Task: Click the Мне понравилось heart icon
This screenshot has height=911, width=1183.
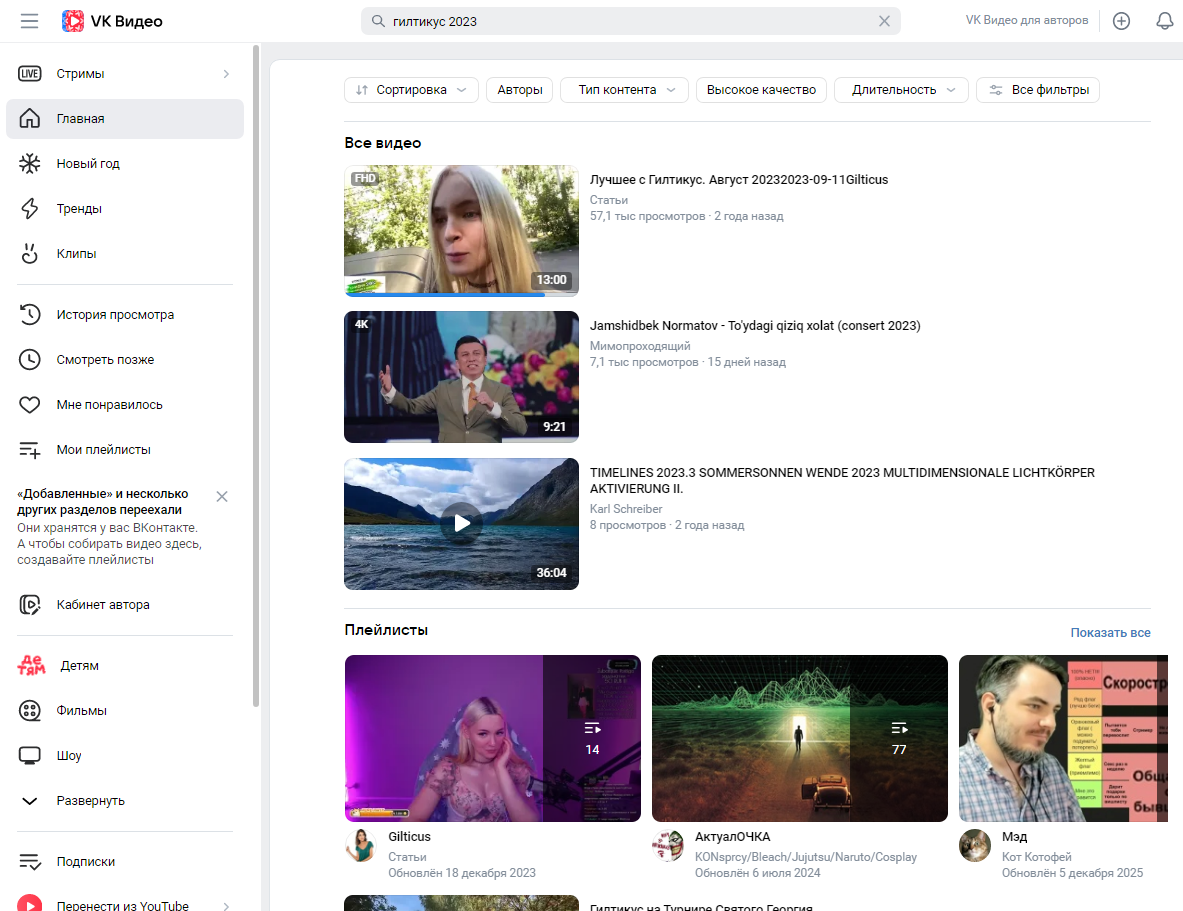Action: 29,405
